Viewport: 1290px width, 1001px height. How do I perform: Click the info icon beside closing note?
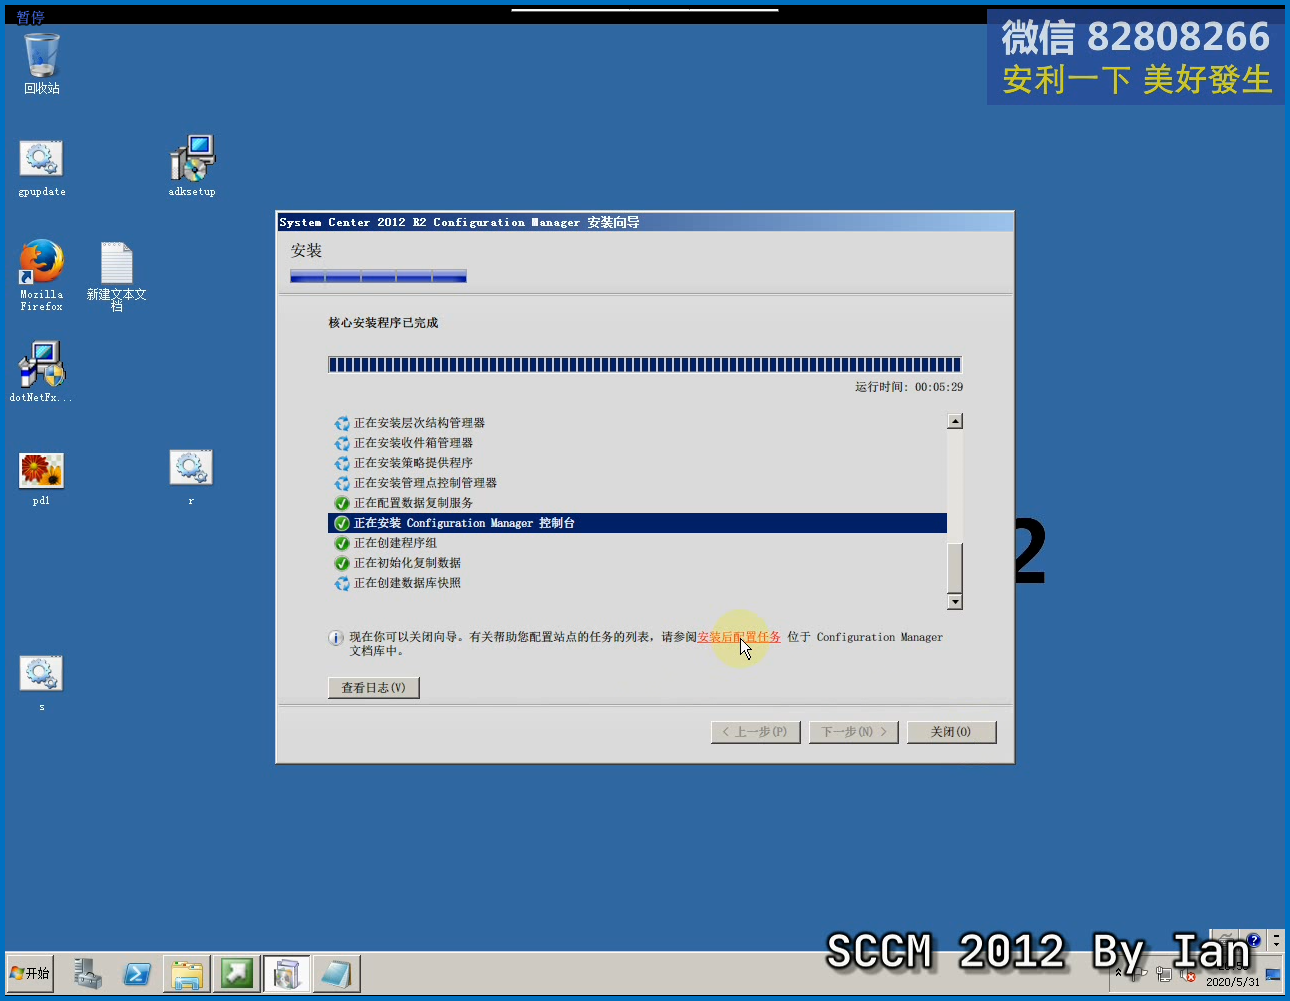336,638
